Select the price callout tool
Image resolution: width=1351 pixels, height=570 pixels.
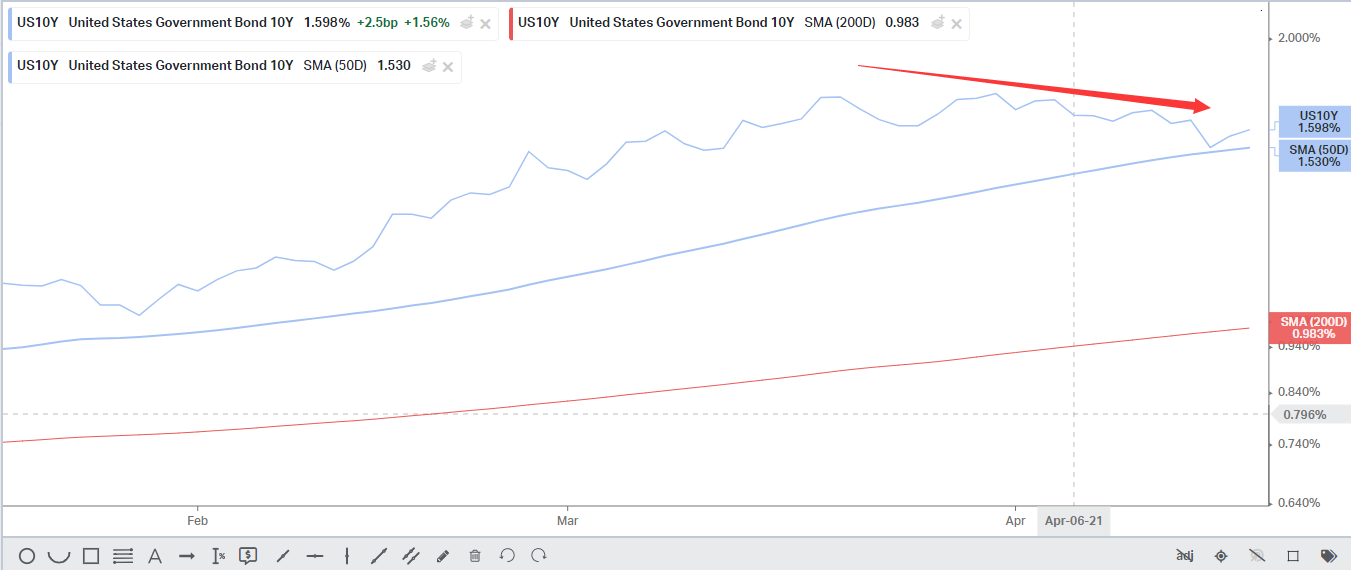click(249, 556)
